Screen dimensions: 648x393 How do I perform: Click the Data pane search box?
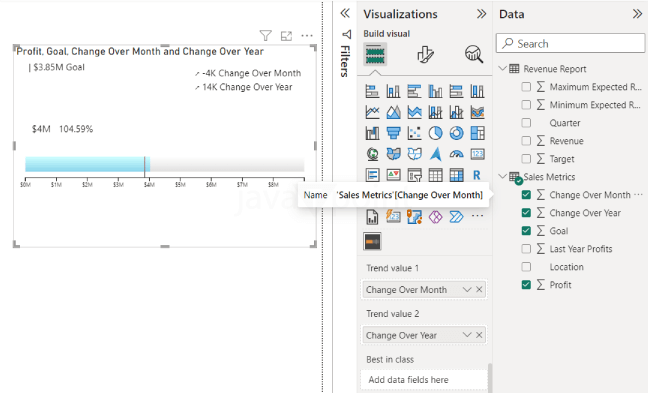570,43
